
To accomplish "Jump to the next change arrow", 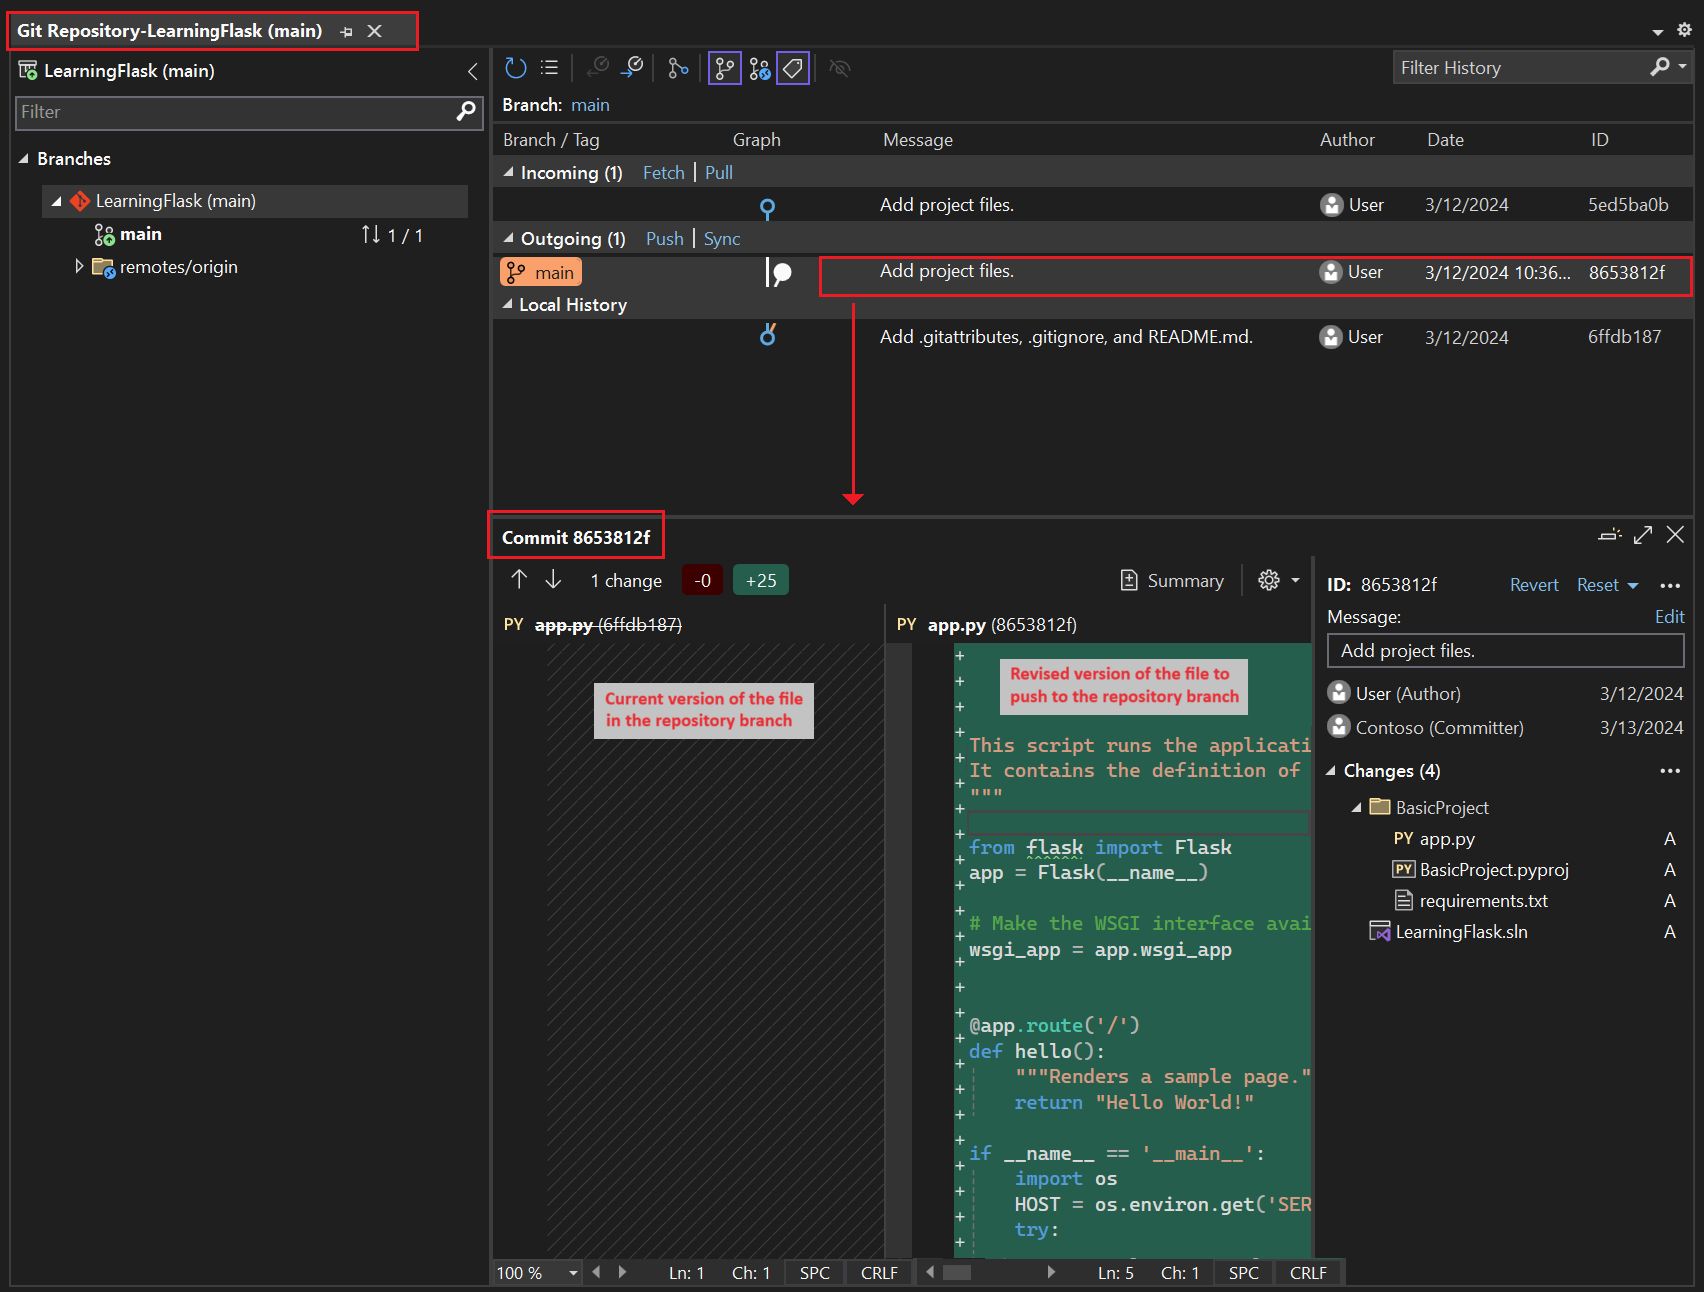I will tap(553, 580).
